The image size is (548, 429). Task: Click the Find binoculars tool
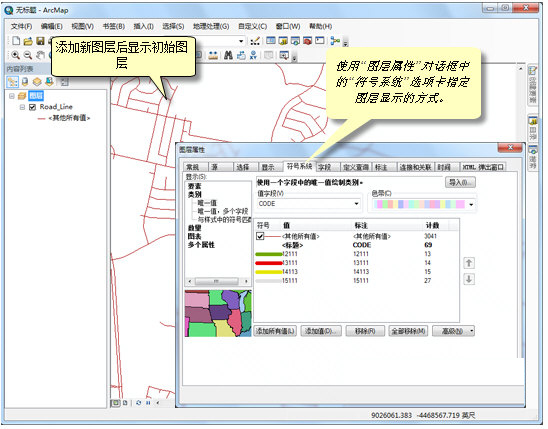click(228, 55)
